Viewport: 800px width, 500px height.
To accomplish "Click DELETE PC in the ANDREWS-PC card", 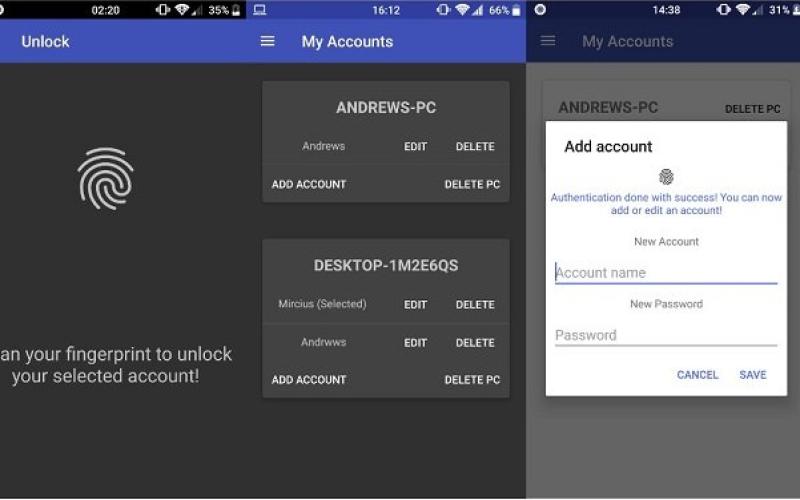I will (x=472, y=184).
